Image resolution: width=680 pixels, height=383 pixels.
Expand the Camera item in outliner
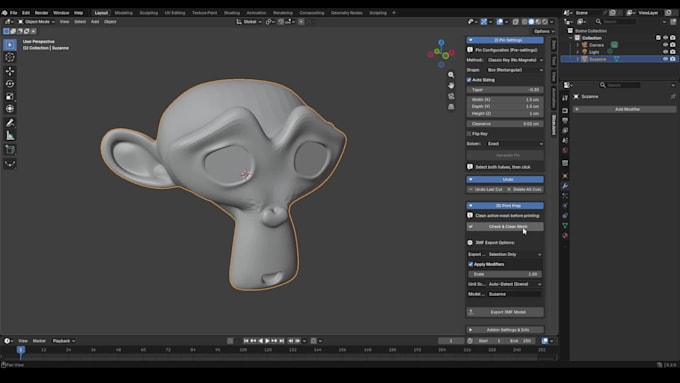578,45
